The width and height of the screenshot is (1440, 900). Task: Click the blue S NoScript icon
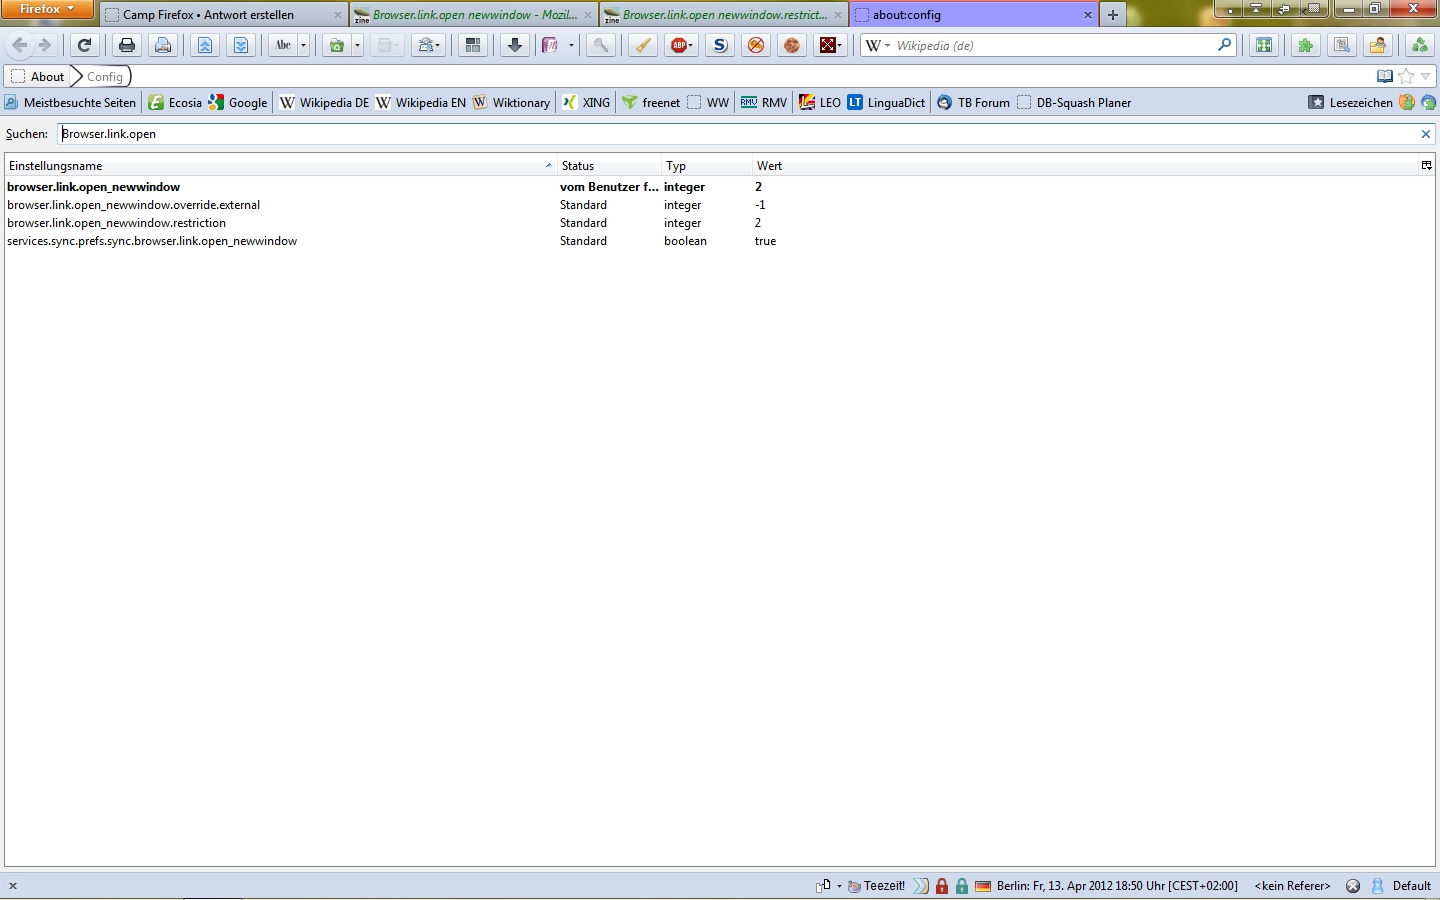[x=719, y=45]
